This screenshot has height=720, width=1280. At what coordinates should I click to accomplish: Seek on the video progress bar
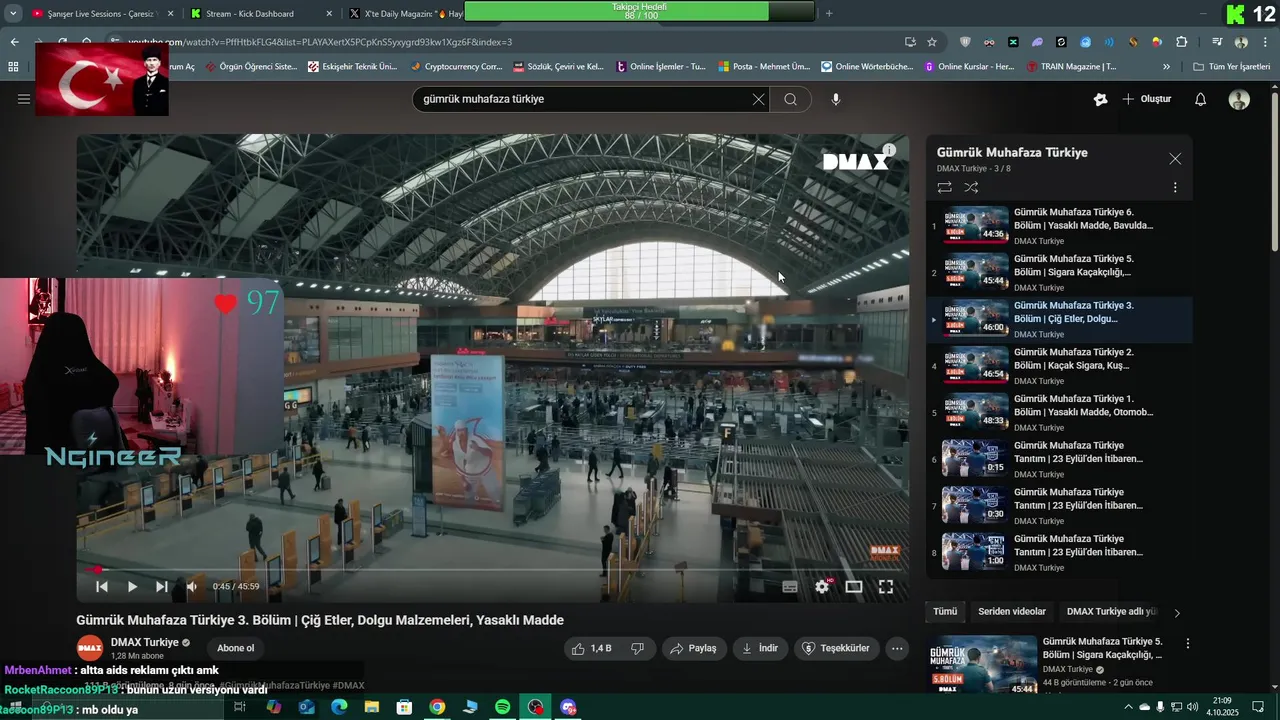[493, 570]
